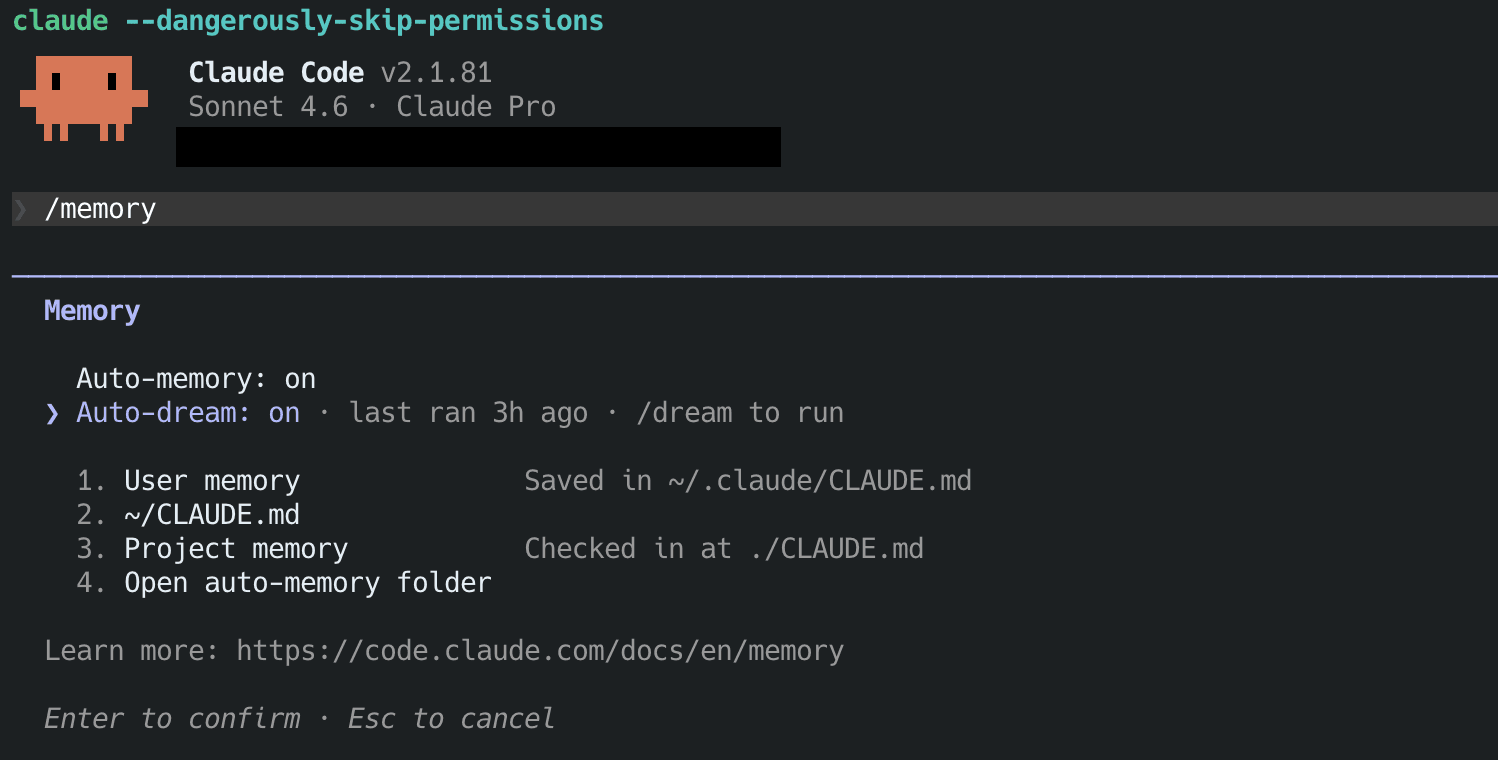Image resolution: width=1498 pixels, height=760 pixels.
Task: Toggle the Auto-memory on setting
Action: (196, 379)
